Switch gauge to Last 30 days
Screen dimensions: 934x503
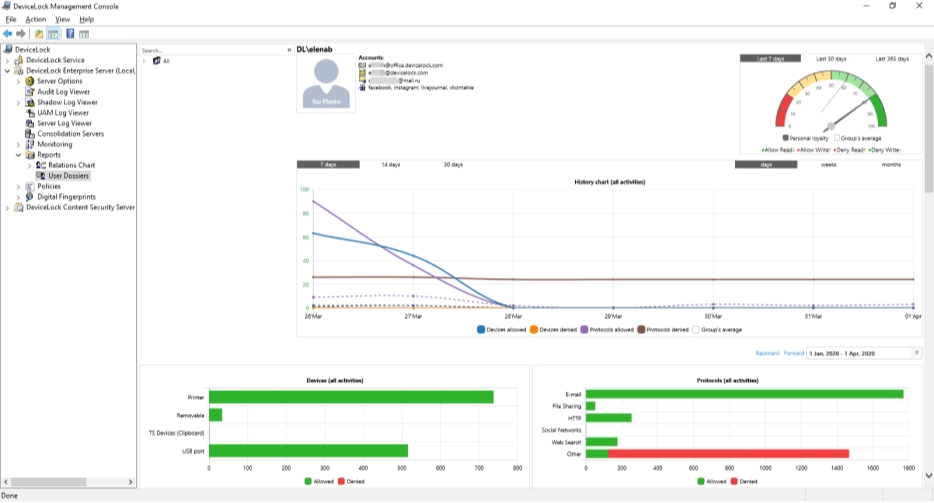(831, 59)
